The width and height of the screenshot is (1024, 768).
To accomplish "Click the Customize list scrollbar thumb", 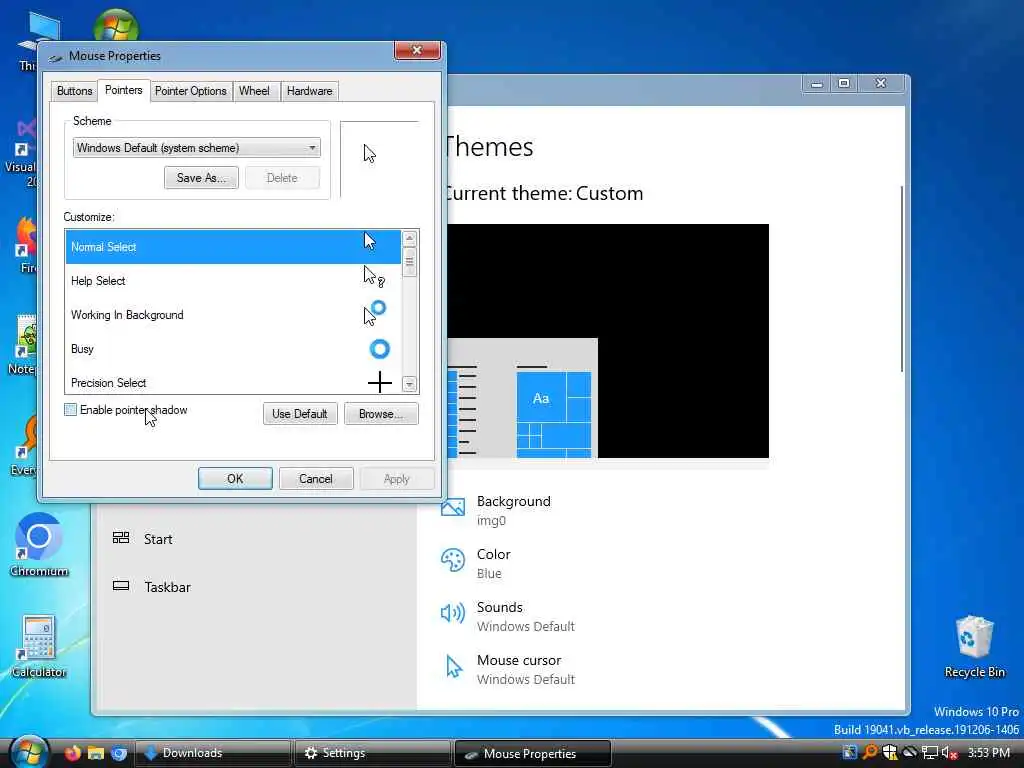I will coord(409,263).
